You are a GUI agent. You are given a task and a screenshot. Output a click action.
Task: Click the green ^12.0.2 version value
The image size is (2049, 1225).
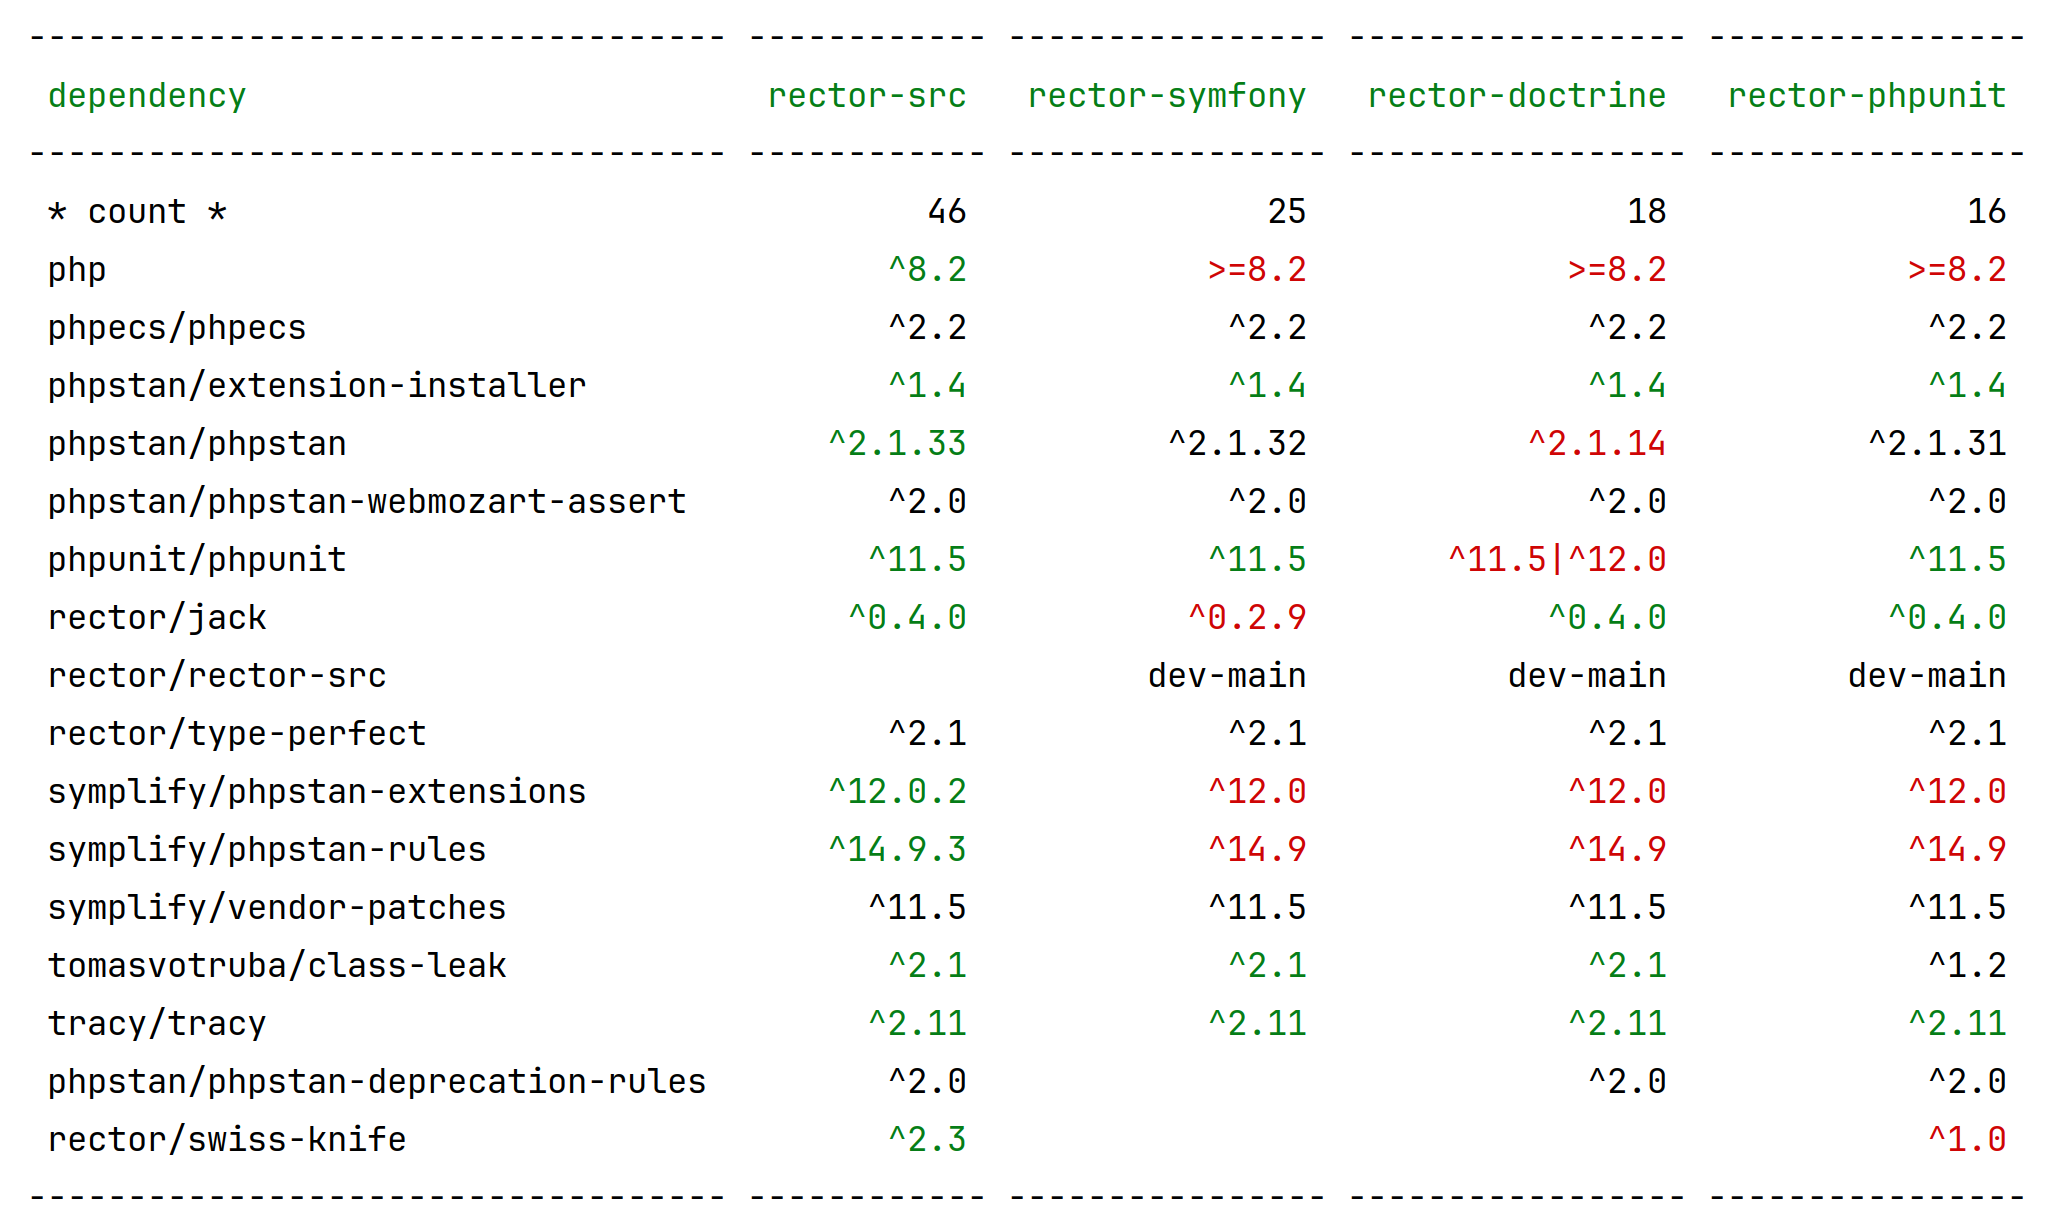[897, 792]
